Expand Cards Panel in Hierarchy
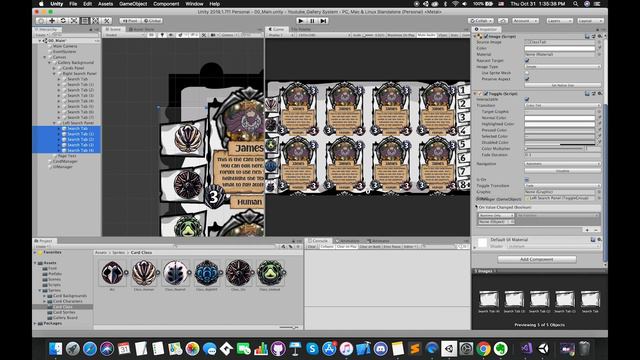This screenshot has width=640, height=360. (x=54, y=68)
